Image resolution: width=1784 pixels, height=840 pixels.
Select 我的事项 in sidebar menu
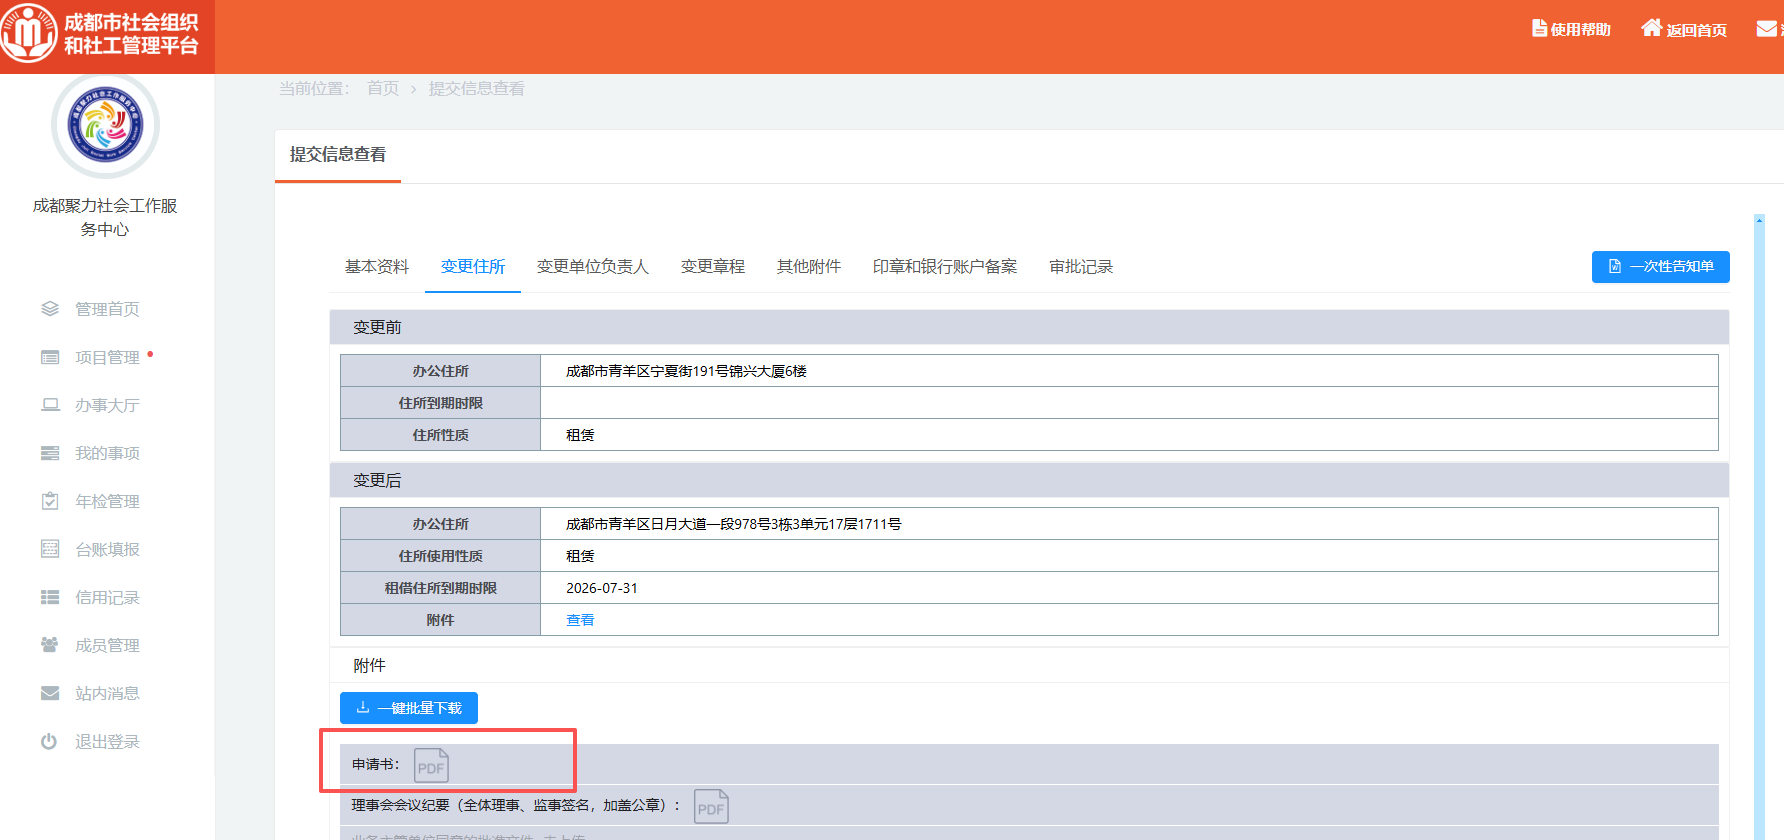[107, 453]
